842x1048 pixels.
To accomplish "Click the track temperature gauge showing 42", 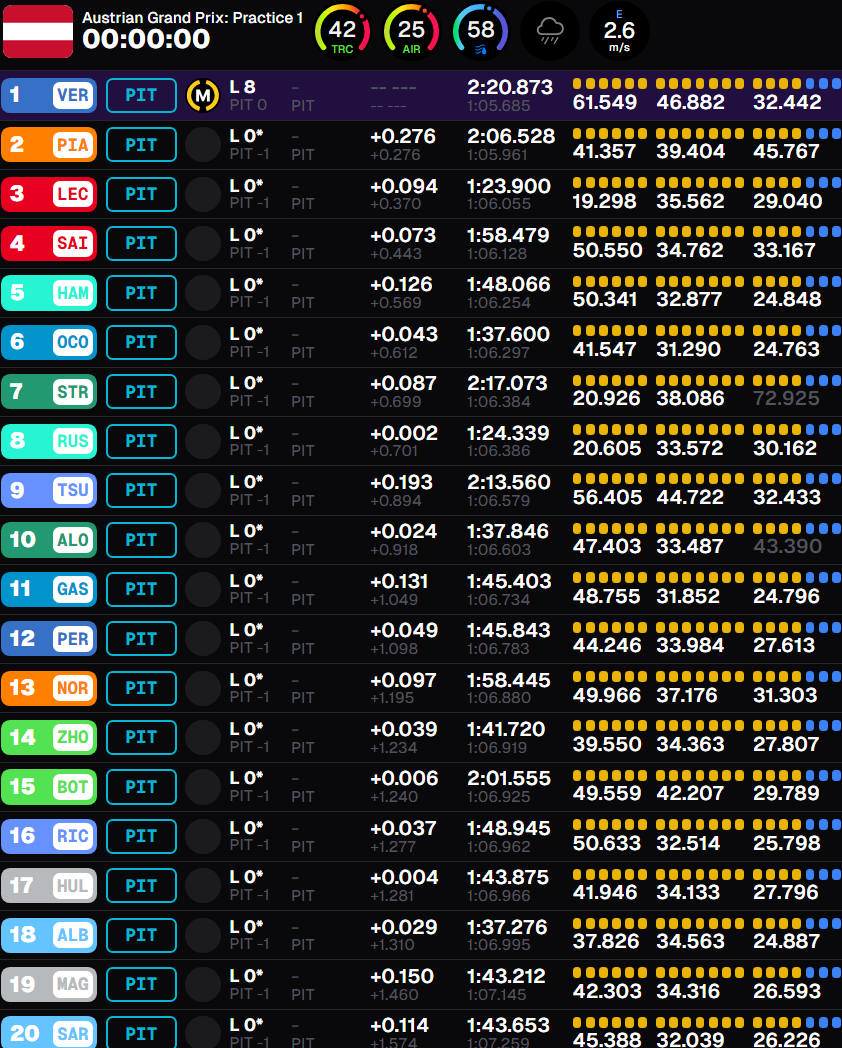I will point(342,31).
